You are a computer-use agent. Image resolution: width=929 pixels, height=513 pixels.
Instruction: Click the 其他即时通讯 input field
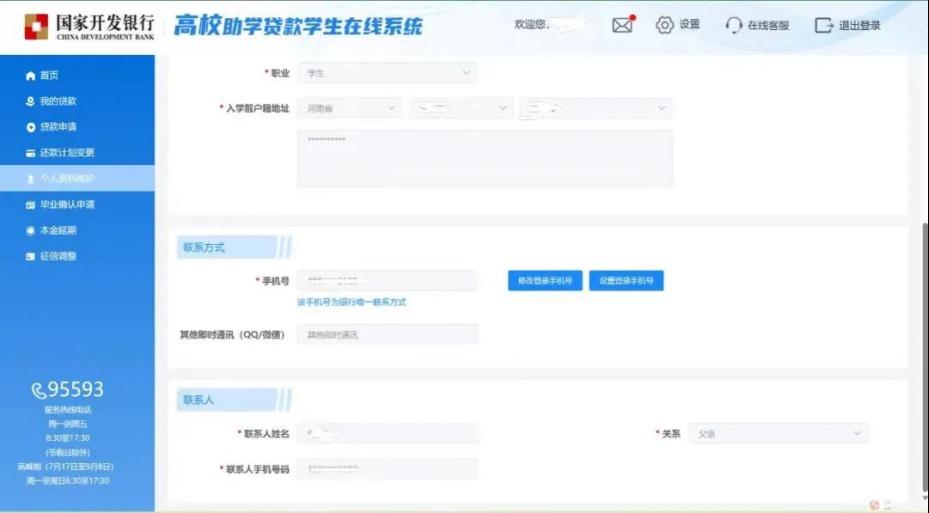point(387,335)
